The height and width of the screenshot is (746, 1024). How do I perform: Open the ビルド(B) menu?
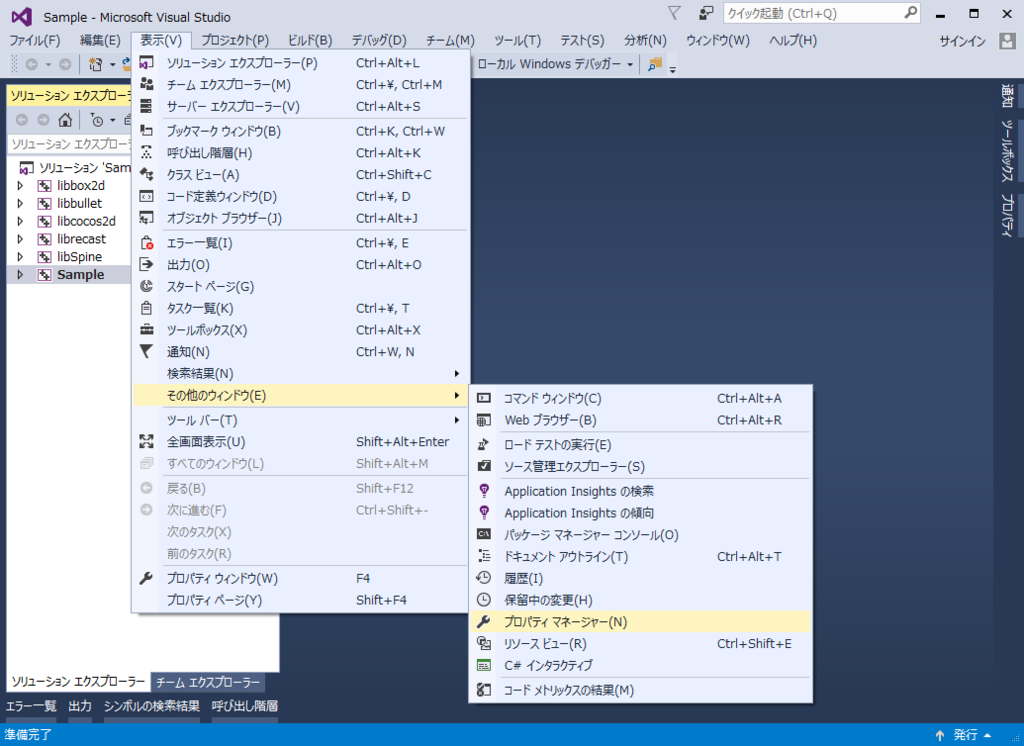click(x=310, y=41)
